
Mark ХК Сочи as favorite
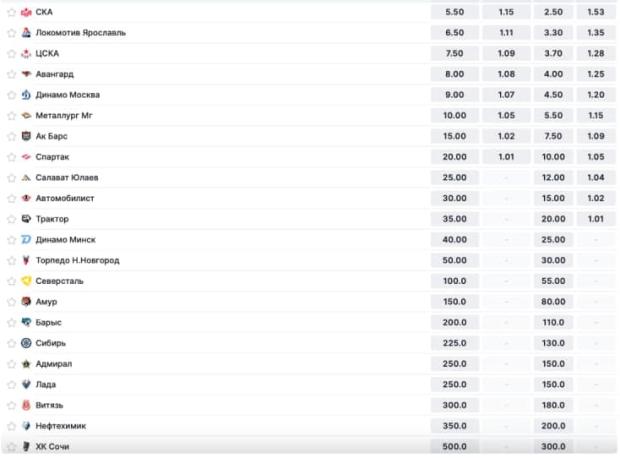point(11,447)
